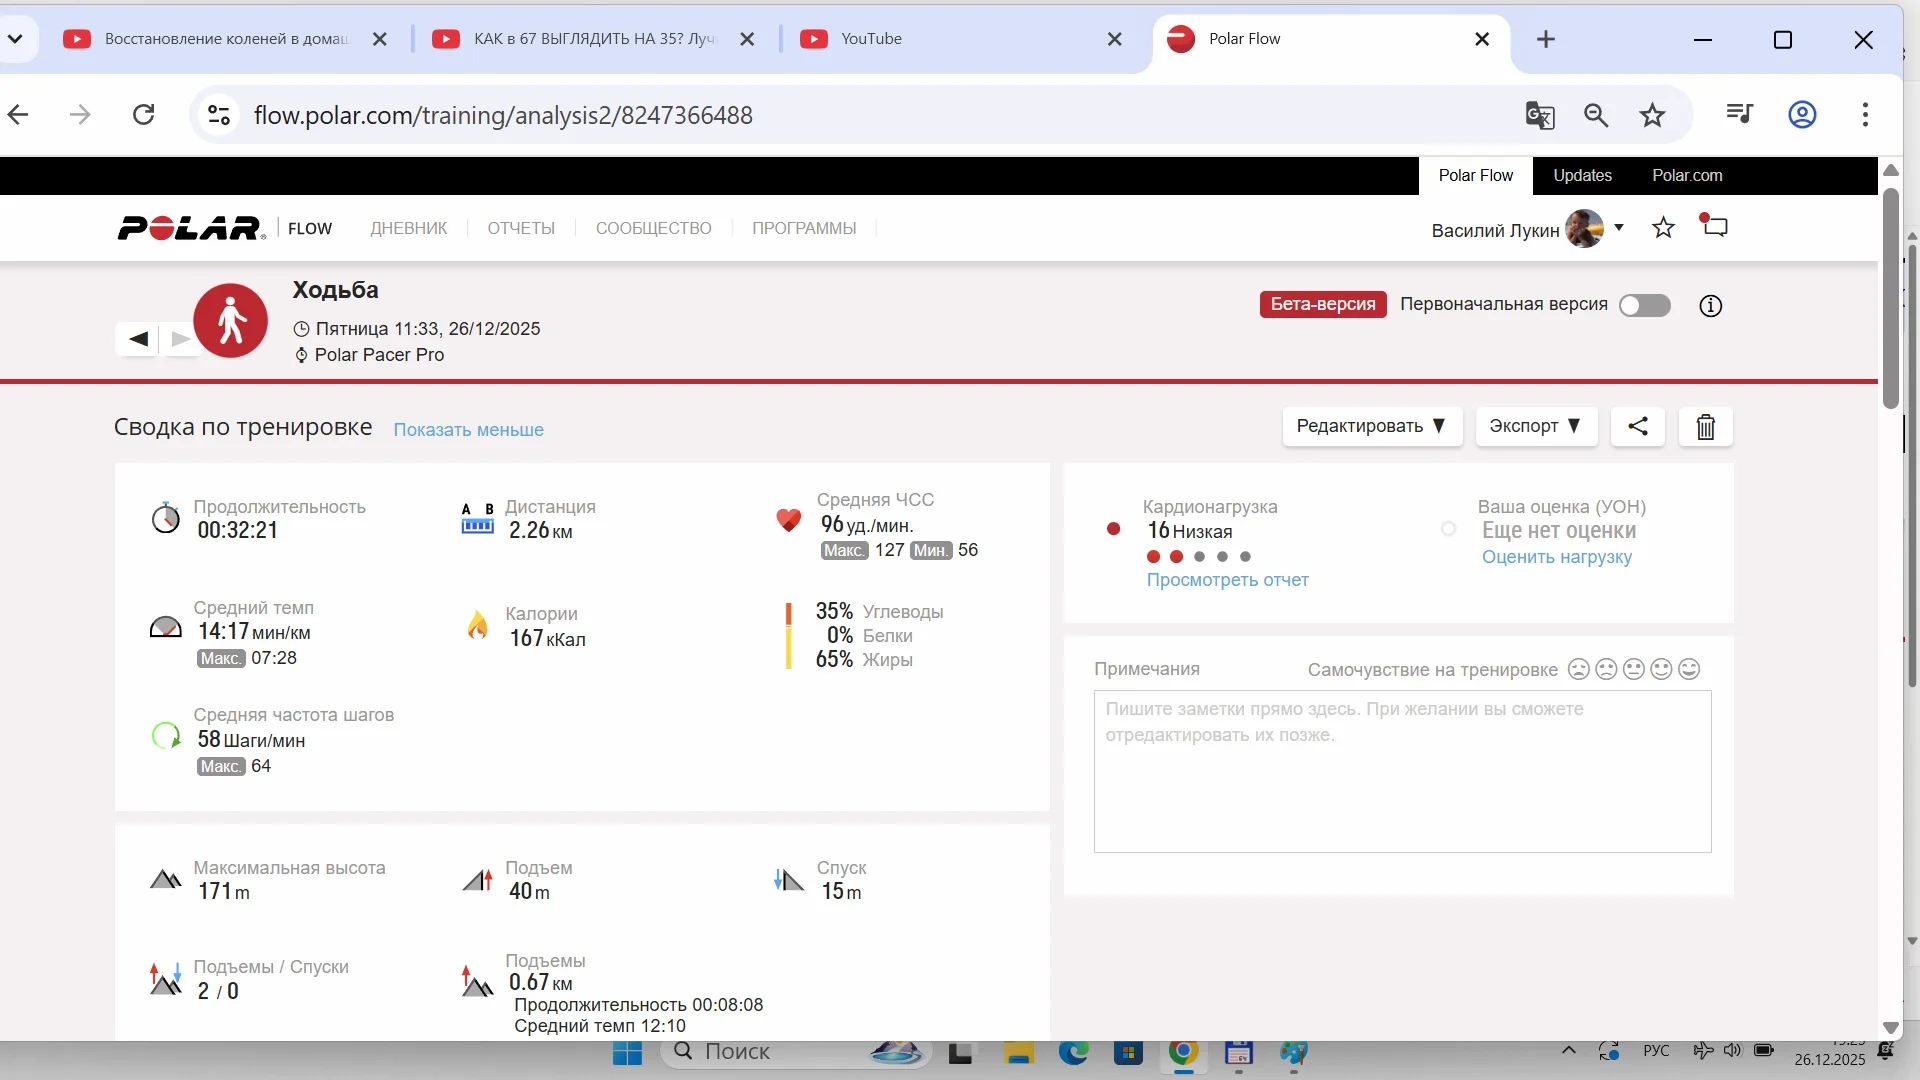The height and width of the screenshot is (1080, 1920).
Task: Click the favorites star beside the user name
Action: 1663,228
